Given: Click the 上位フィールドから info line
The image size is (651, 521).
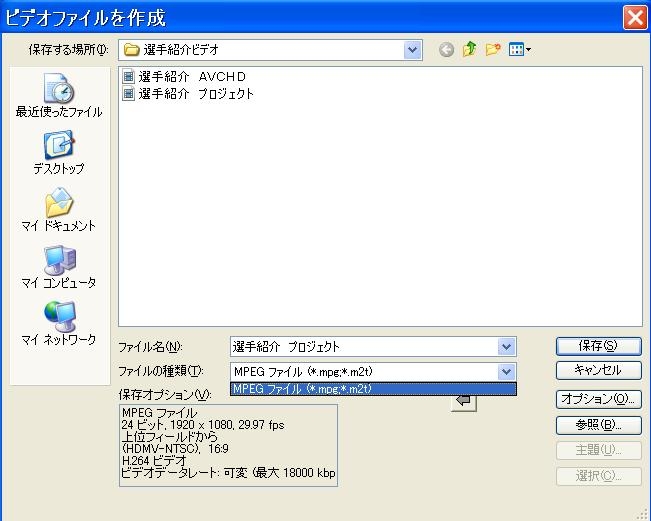Looking at the screenshot, I should coord(169,437).
